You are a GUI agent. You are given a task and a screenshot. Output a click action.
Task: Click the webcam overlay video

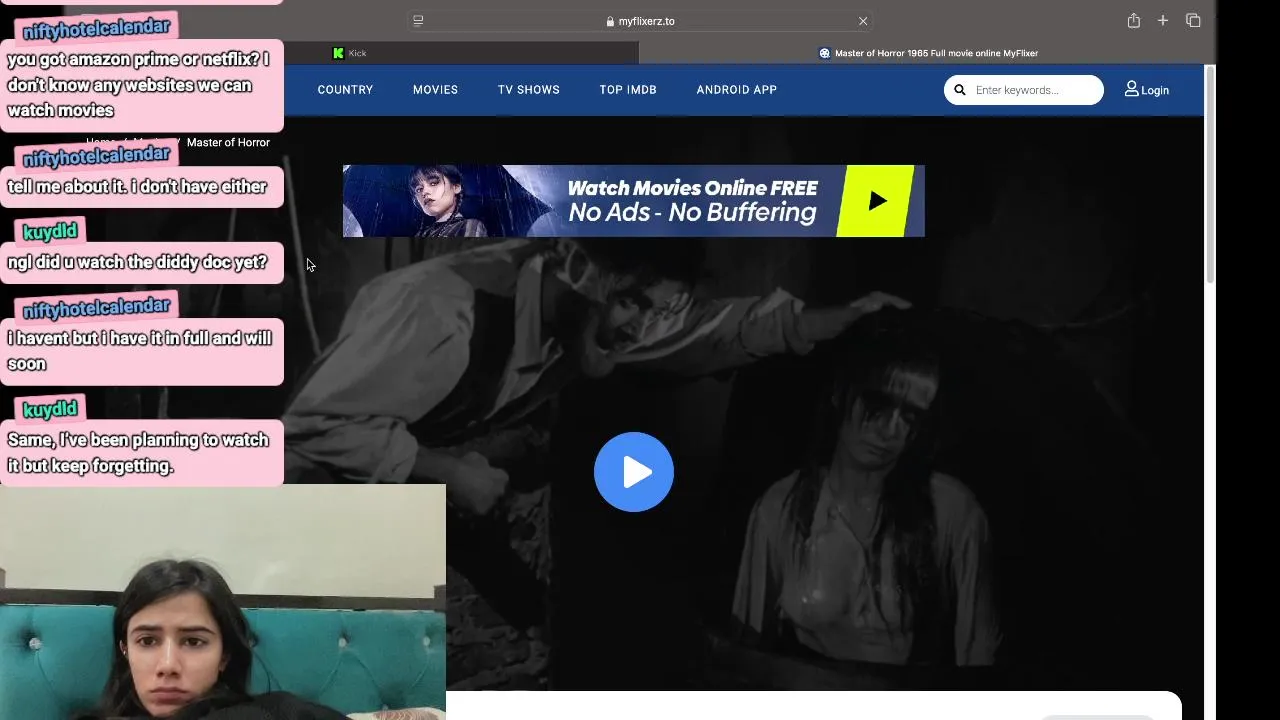[x=223, y=602]
